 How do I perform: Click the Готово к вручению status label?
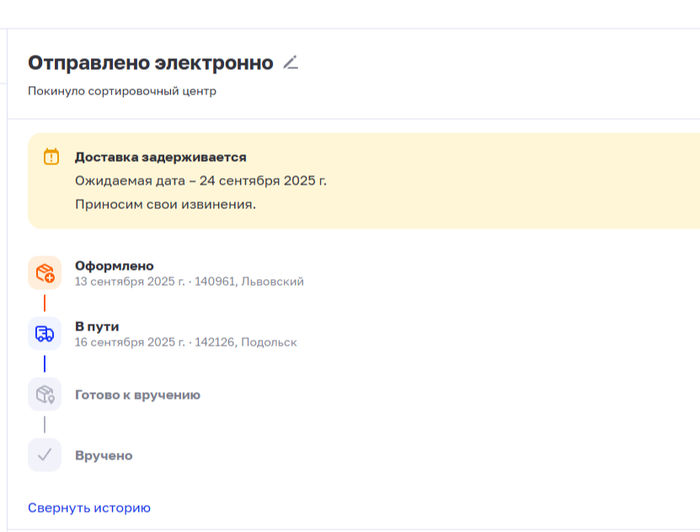click(138, 395)
